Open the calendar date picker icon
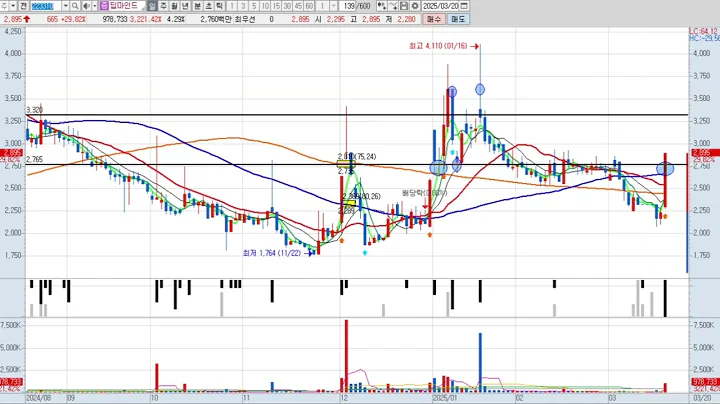Image resolution: width=720 pixels, height=404 pixels. point(464,6)
